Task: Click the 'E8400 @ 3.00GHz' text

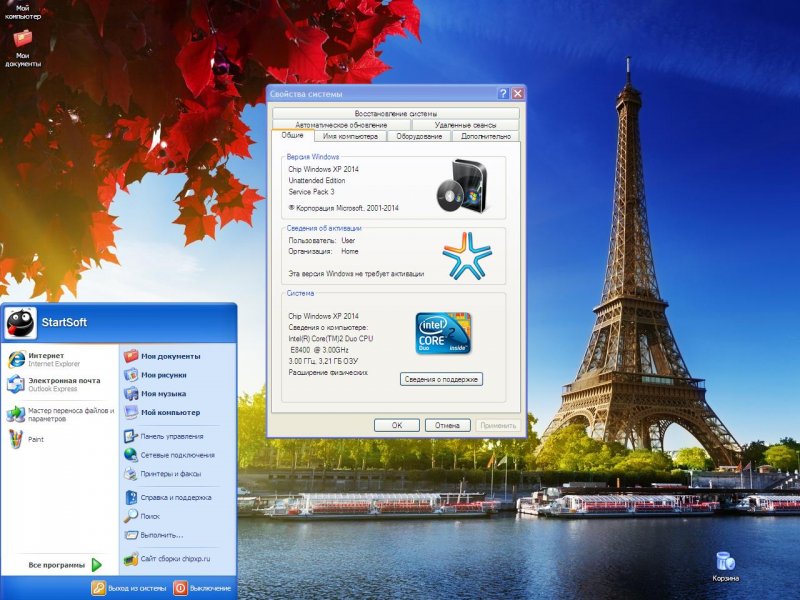Action: point(319,350)
